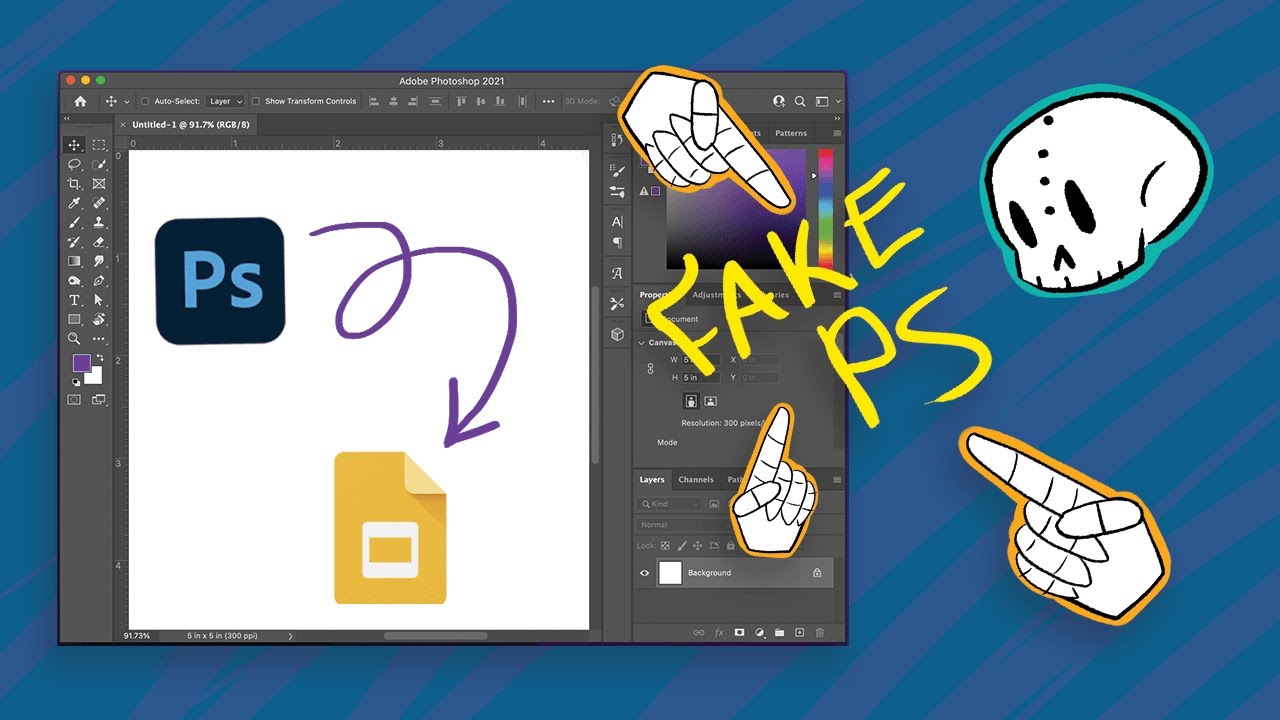This screenshot has height=720, width=1280.
Task: Open the Normal blend mode dropdown
Action: 685,525
